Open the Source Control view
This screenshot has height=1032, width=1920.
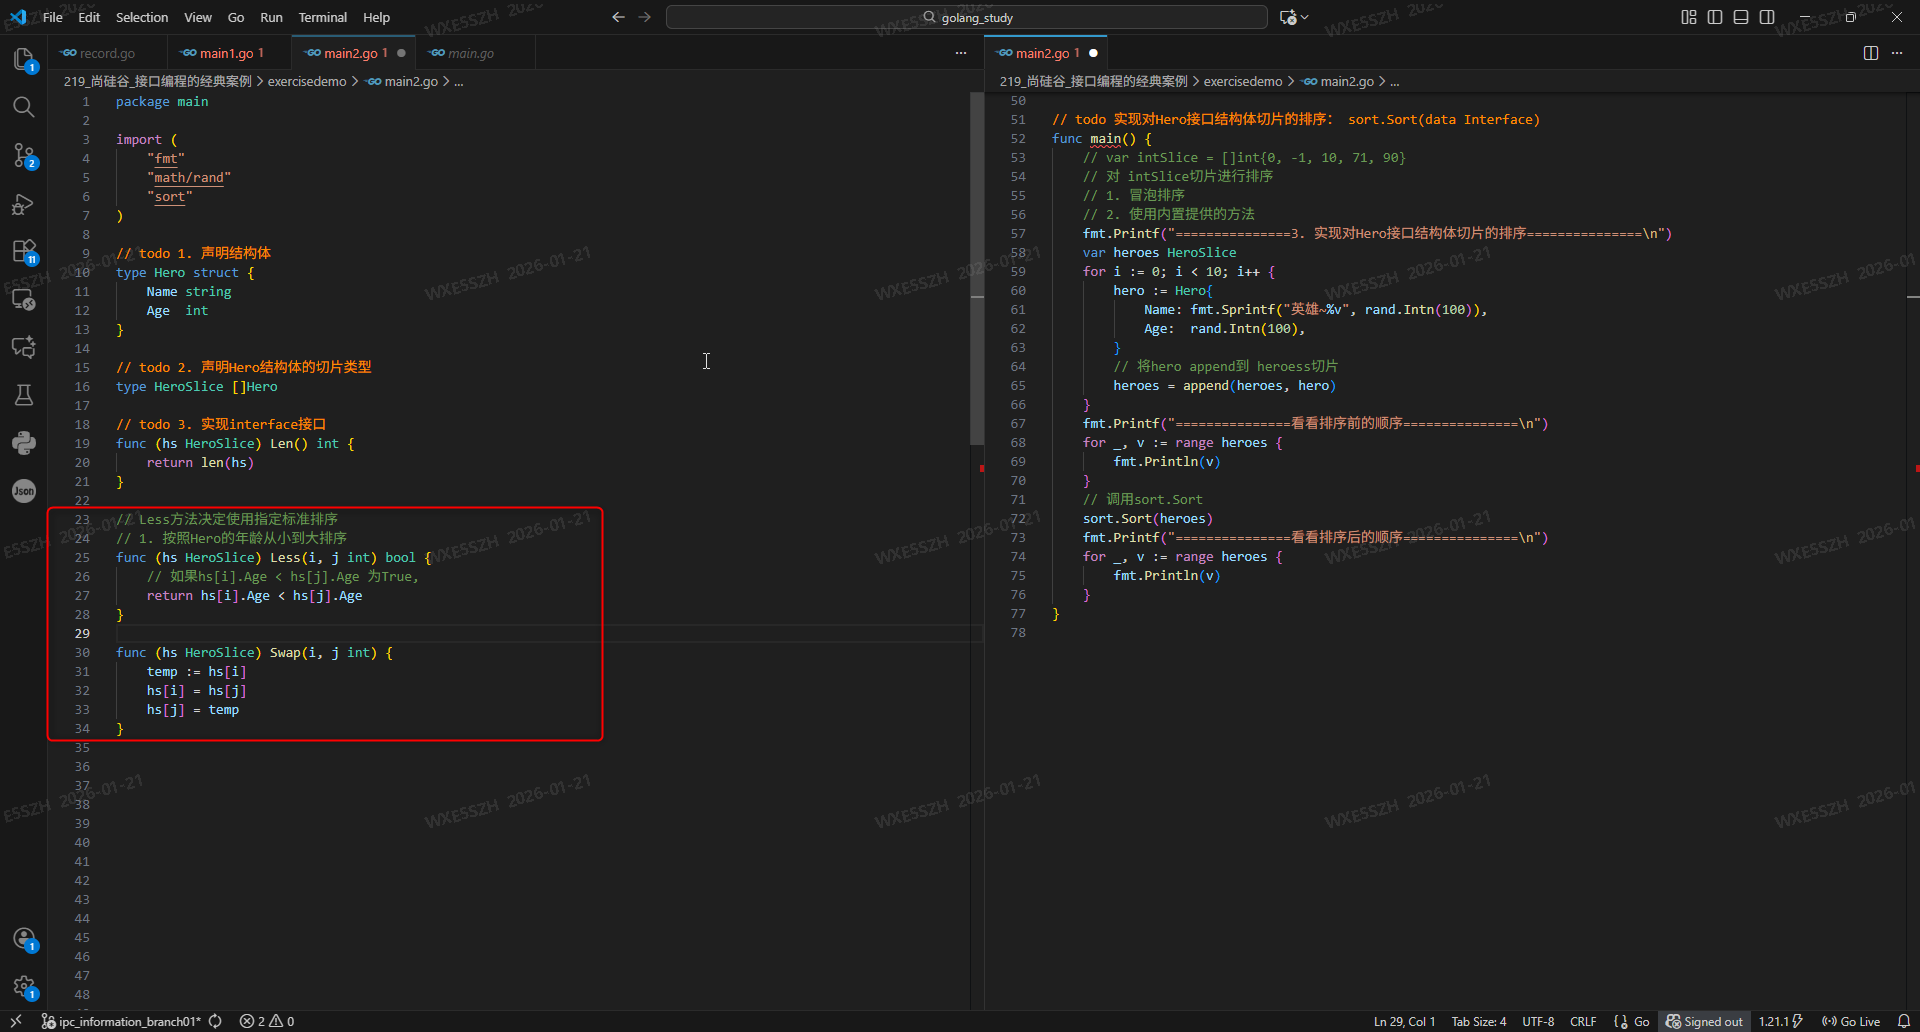(x=24, y=155)
